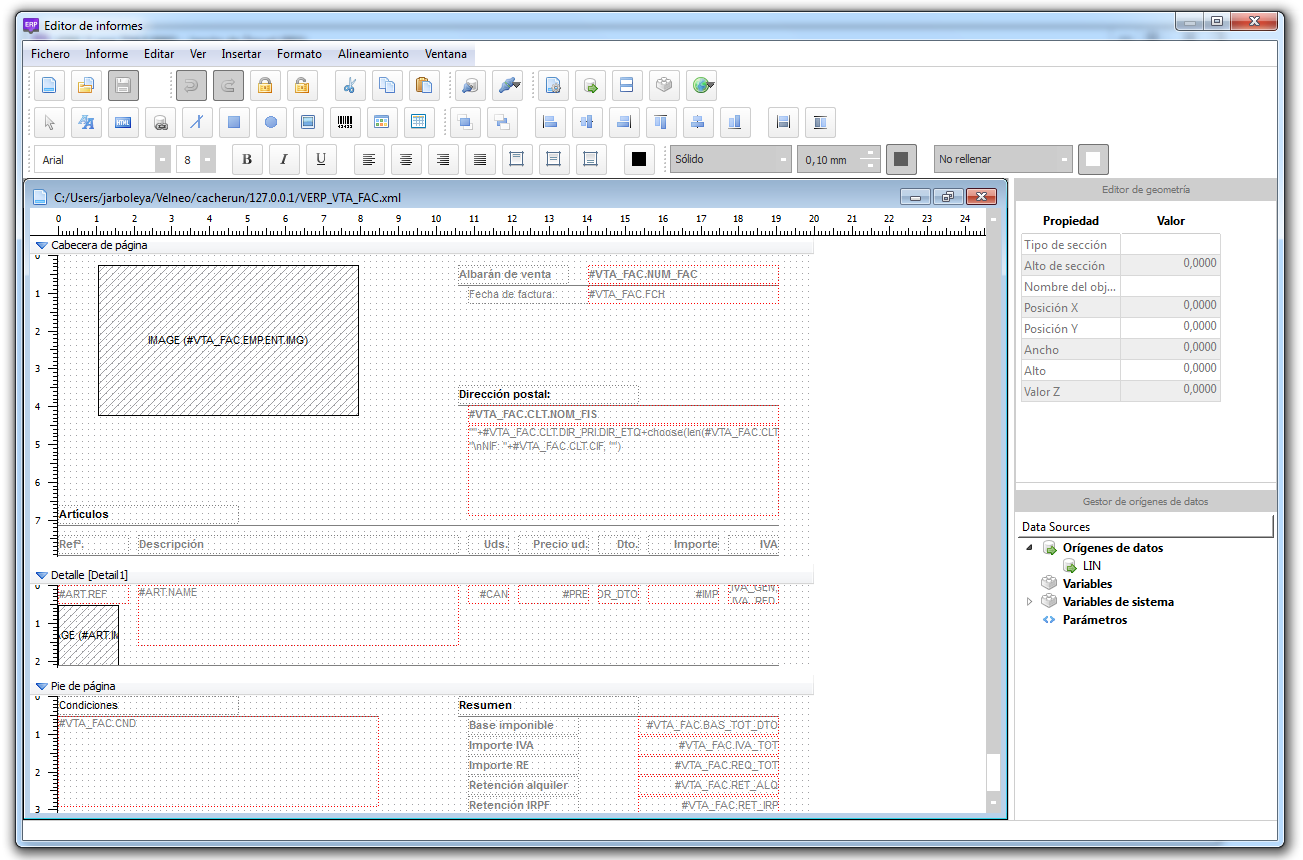The height and width of the screenshot is (860, 1303).
Task: Redo the last action
Action: click(228, 85)
